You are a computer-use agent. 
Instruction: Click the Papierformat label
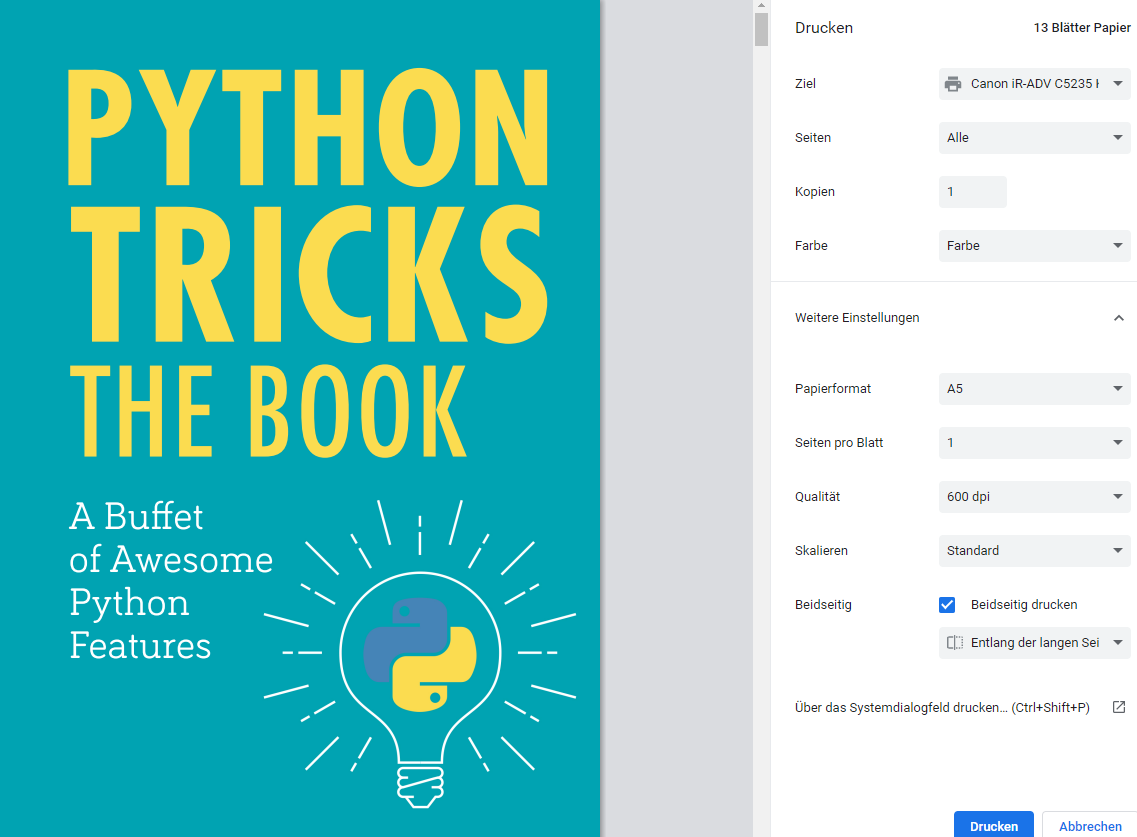[x=832, y=389]
